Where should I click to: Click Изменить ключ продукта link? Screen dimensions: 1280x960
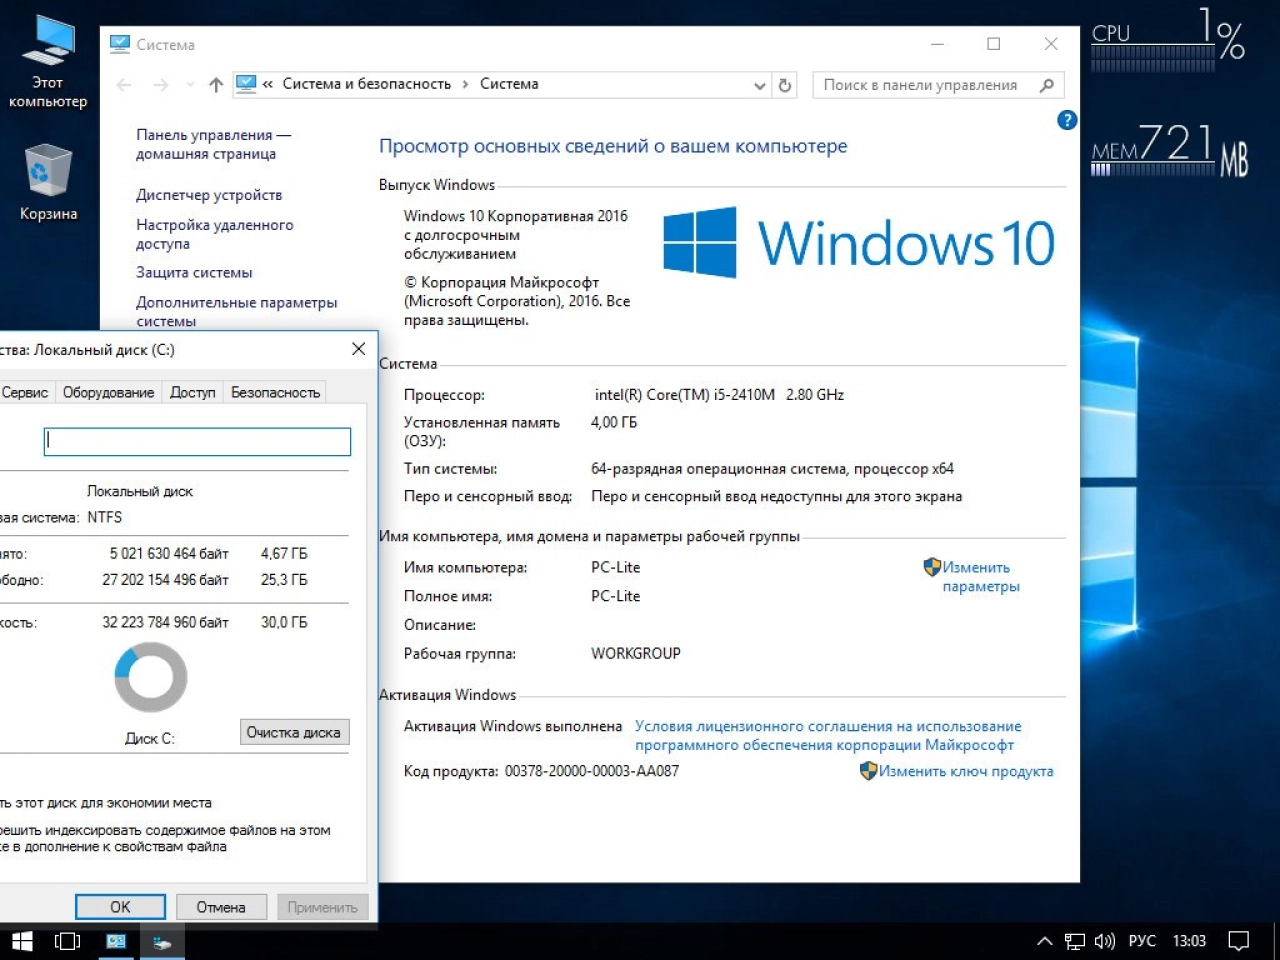click(x=966, y=771)
